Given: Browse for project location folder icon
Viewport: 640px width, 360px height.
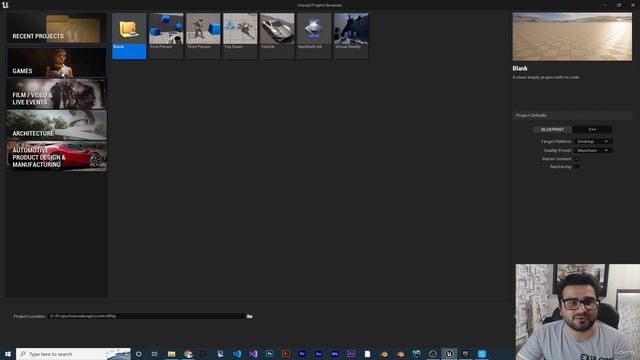Looking at the screenshot, I should (x=249, y=316).
